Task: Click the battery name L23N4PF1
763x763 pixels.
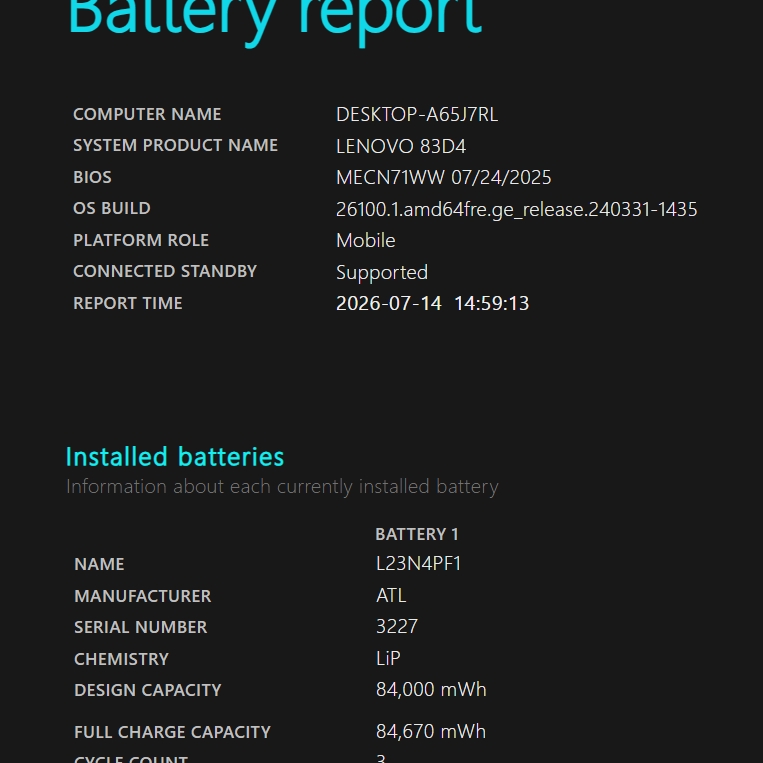Action: pyautogui.click(x=418, y=563)
